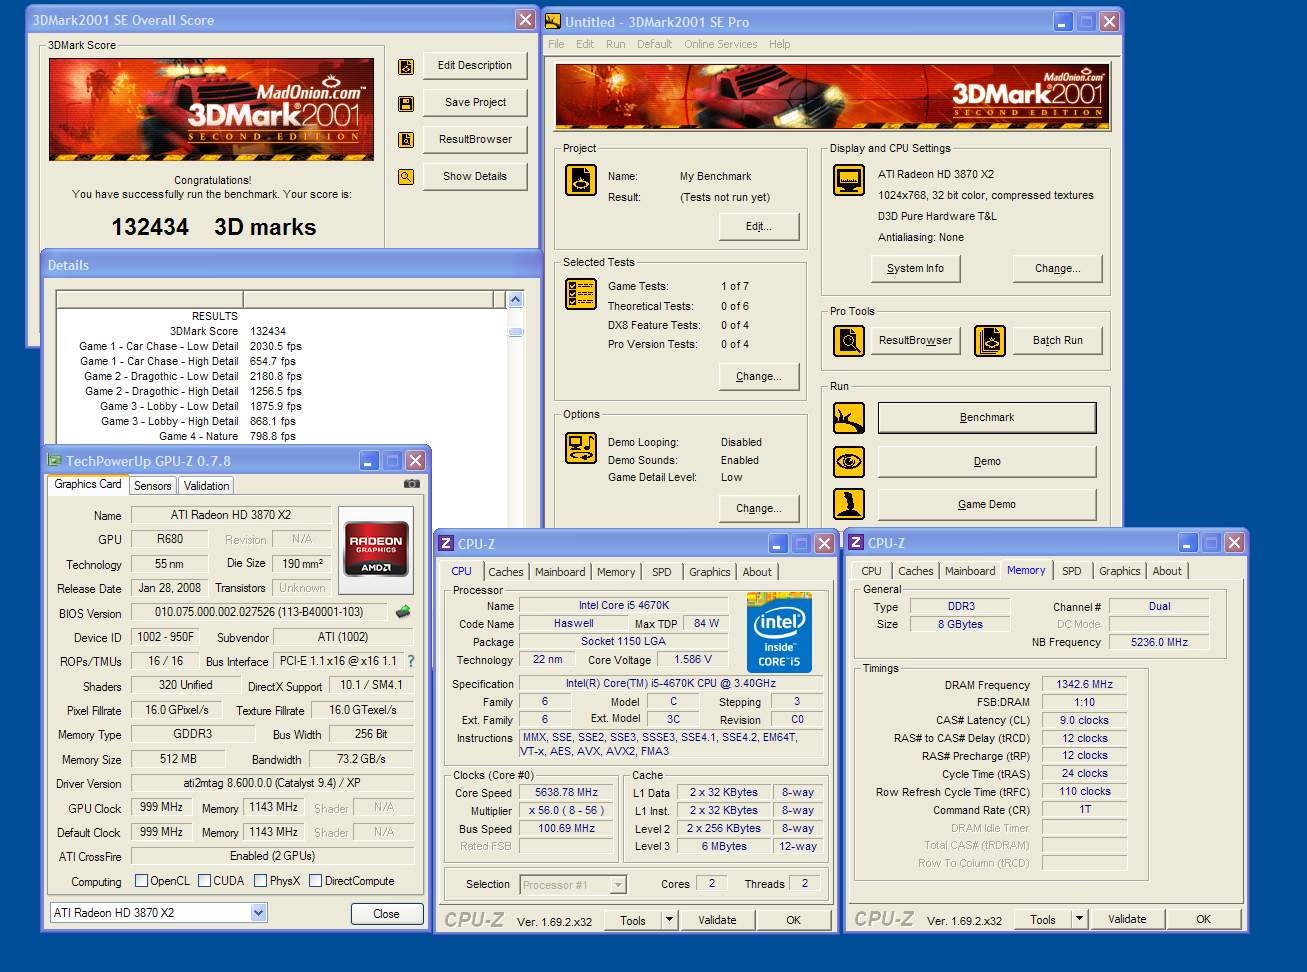This screenshot has height=972, width=1307.
Task: Open Tools dropdown arrow in left CPU-Z
Action: (x=670, y=920)
